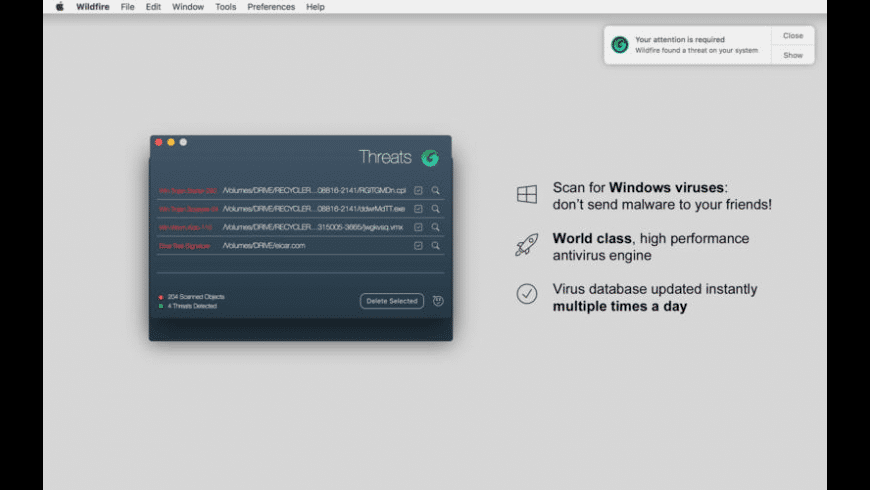Open the Tools menu
The image size is (870, 490).
point(226,7)
